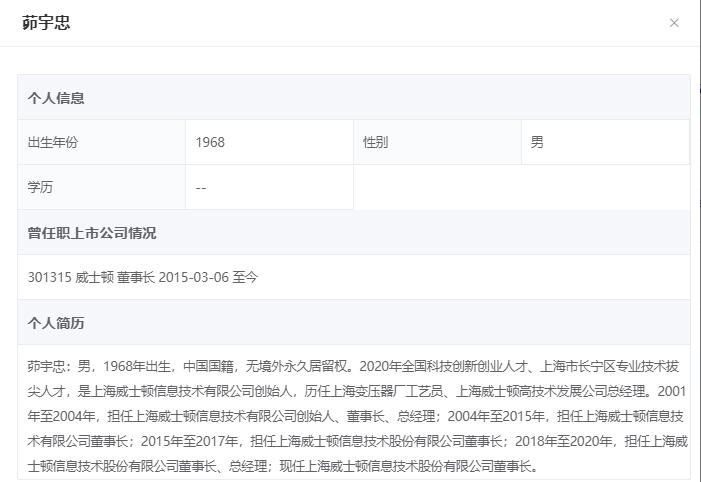Close the 茆宇忠 profile dialog

(x=674, y=23)
